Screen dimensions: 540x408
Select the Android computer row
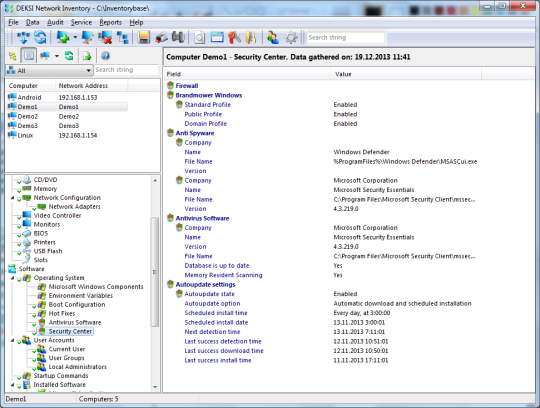point(68,97)
